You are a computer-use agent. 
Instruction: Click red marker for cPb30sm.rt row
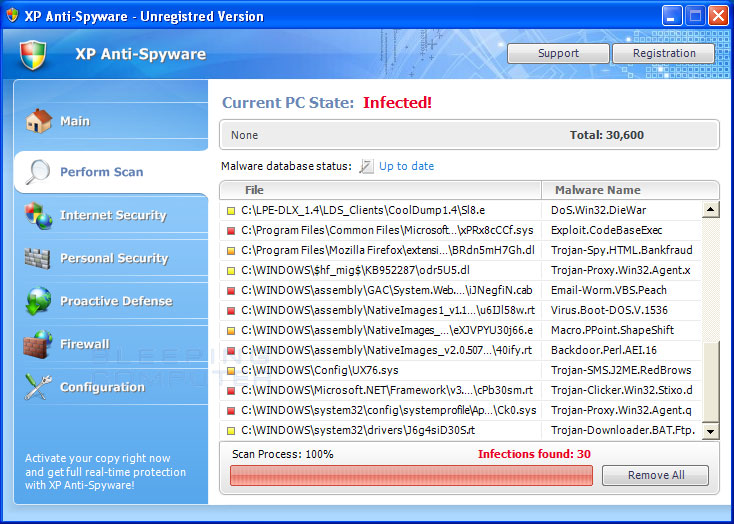pyautogui.click(x=231, y=391)
